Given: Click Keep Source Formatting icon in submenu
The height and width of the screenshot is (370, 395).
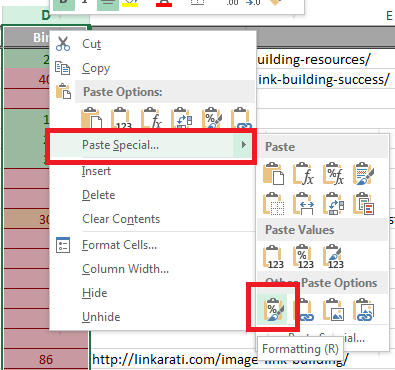Looking at the screenshot, I should coord(363,174).
